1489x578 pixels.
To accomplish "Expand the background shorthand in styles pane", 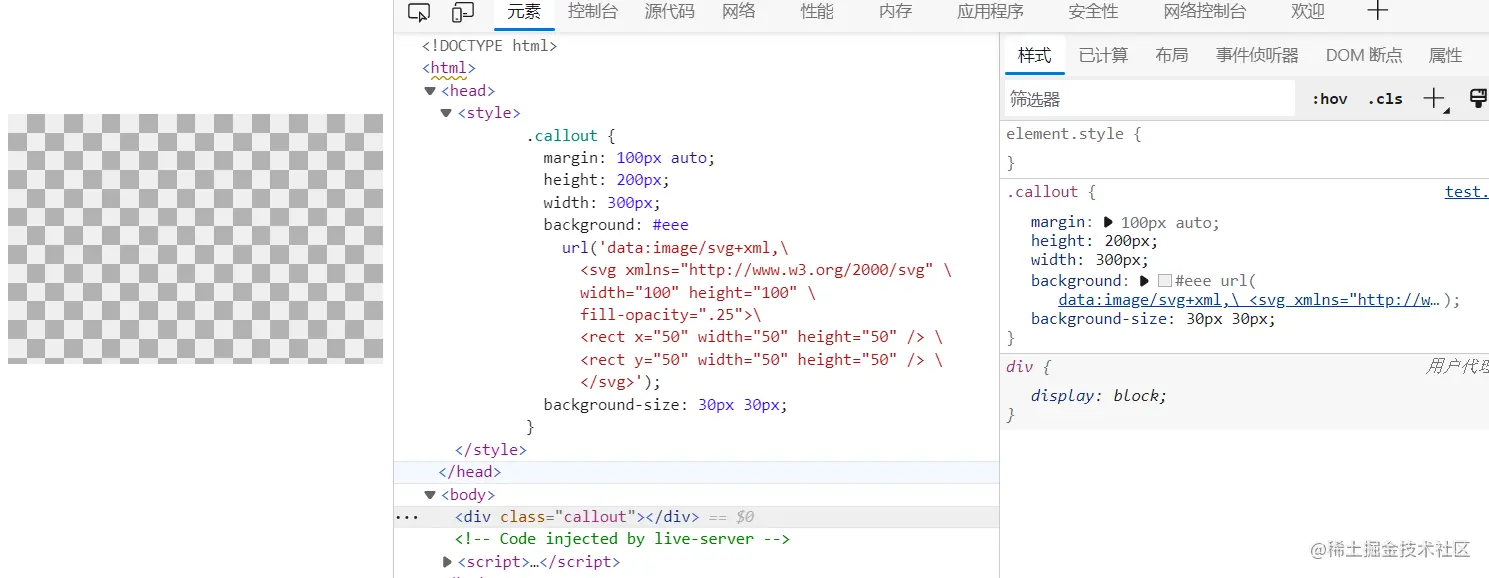I will coord(1145,281).
